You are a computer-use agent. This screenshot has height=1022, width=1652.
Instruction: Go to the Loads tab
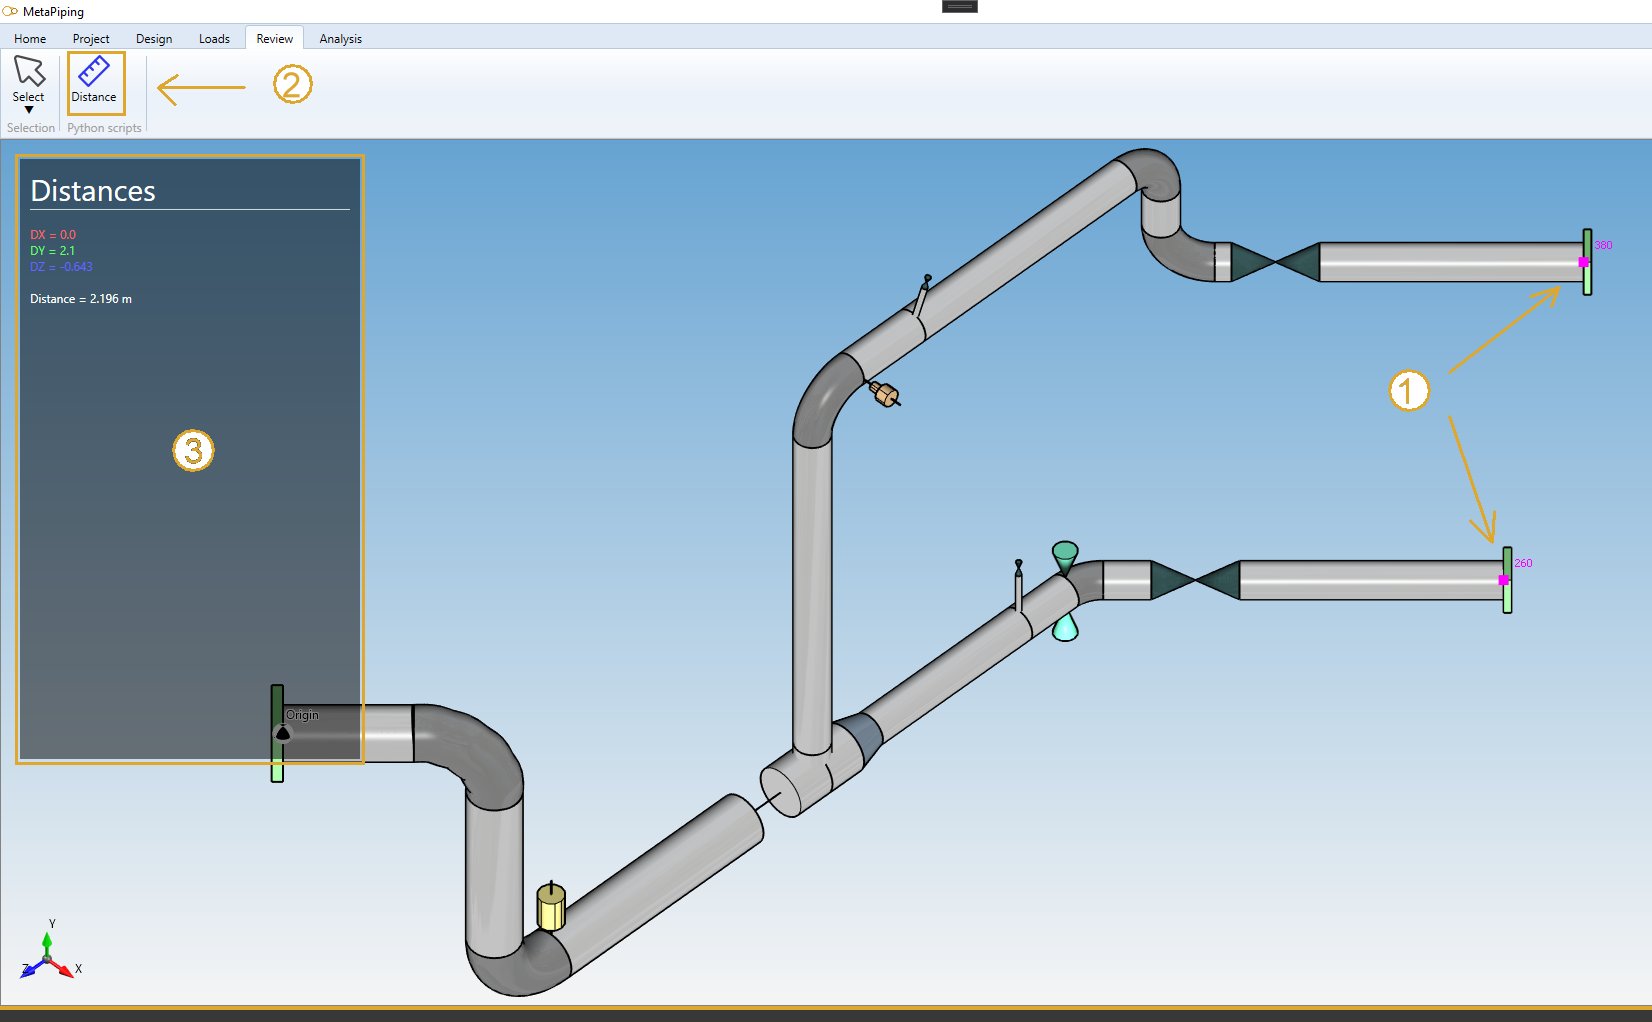pyautogui.click(x=214, y=38)
